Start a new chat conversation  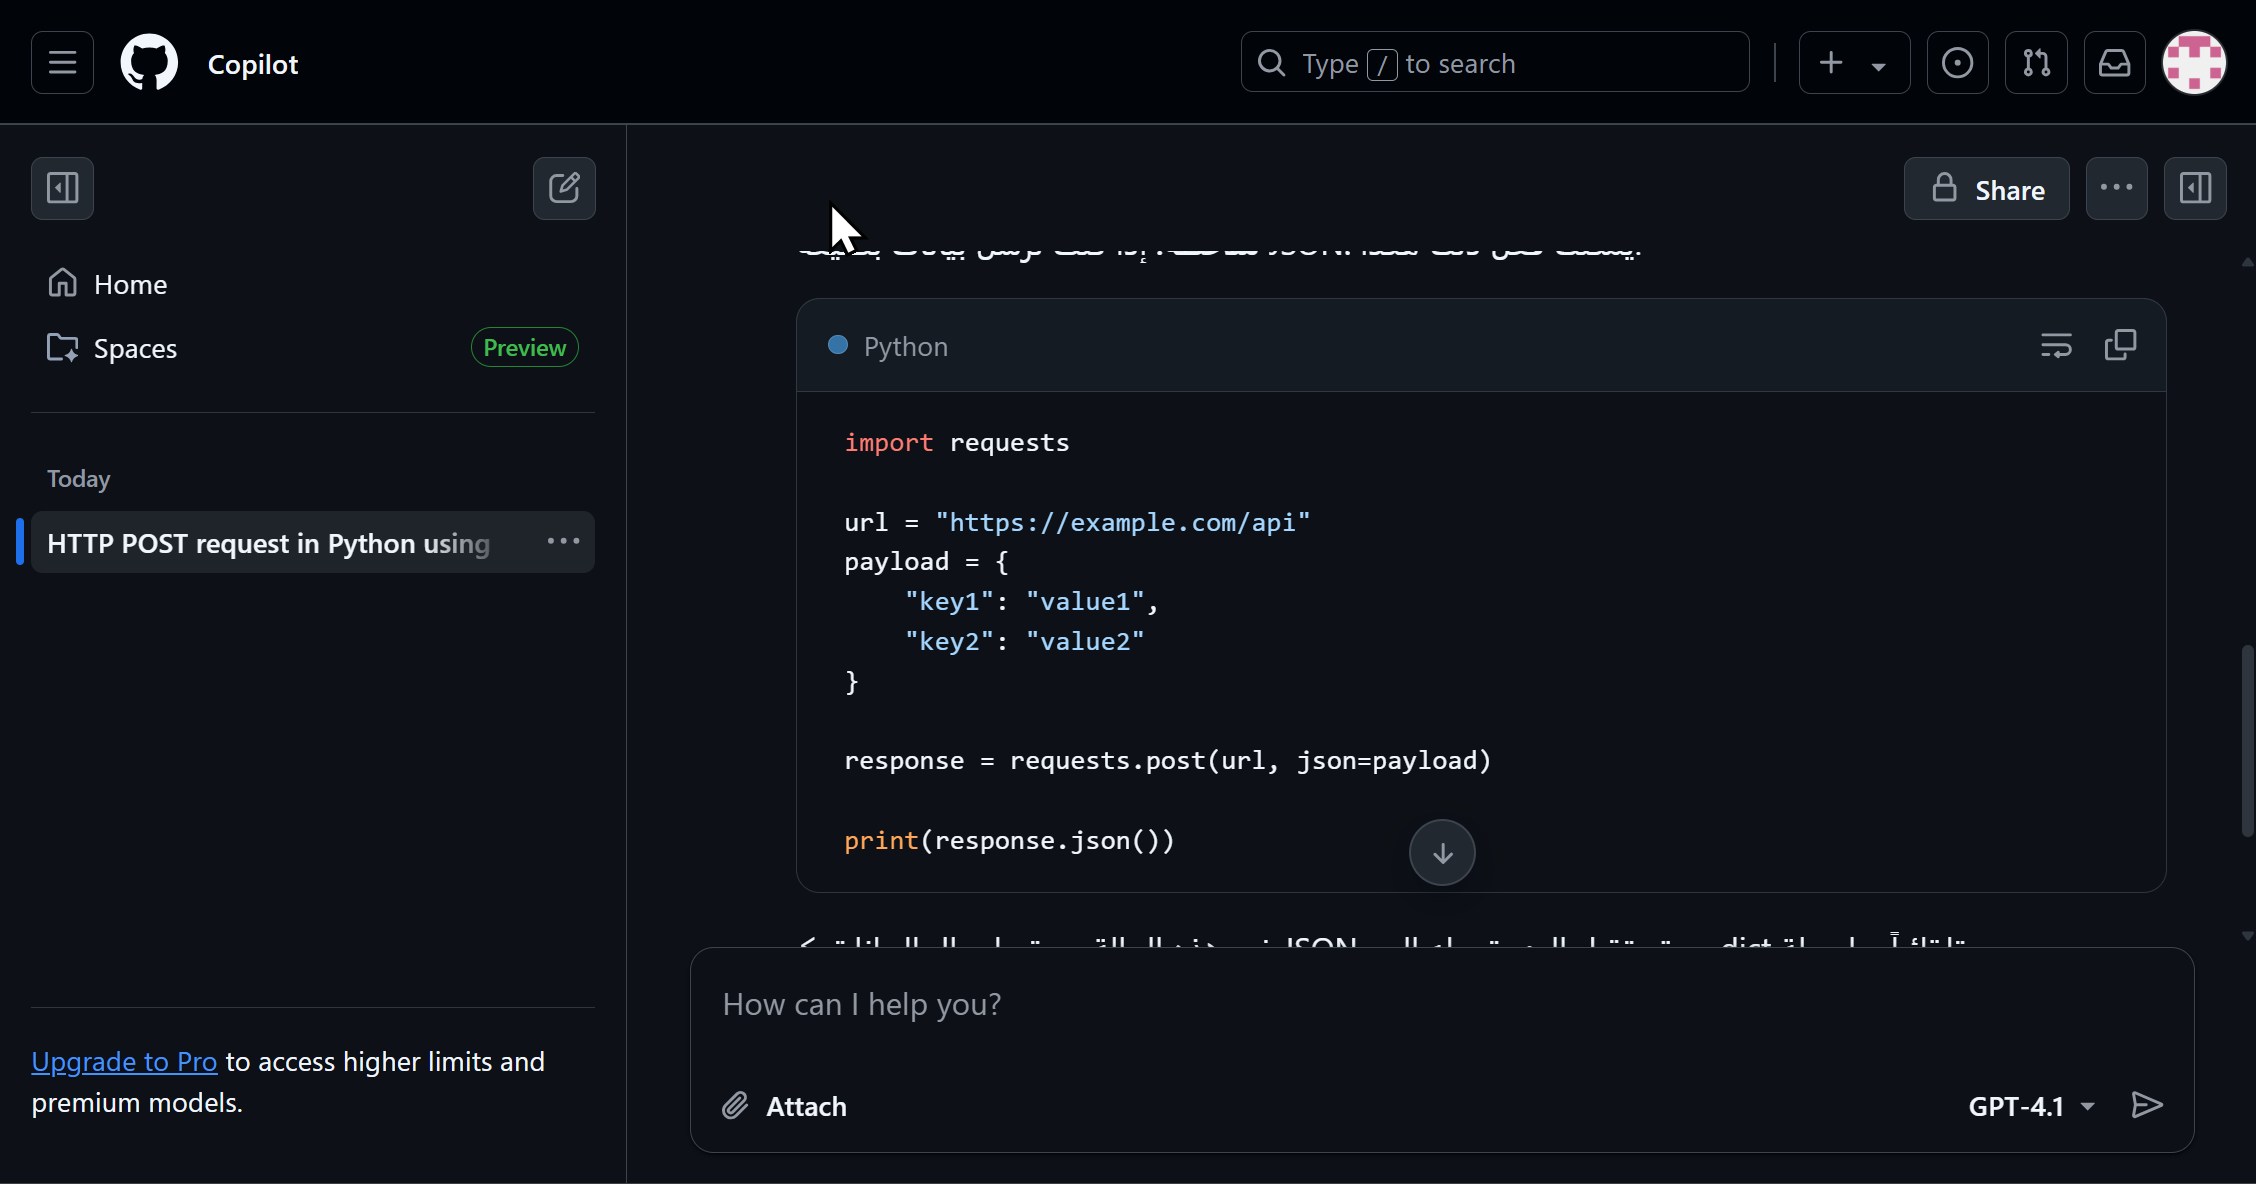(564, 188)
